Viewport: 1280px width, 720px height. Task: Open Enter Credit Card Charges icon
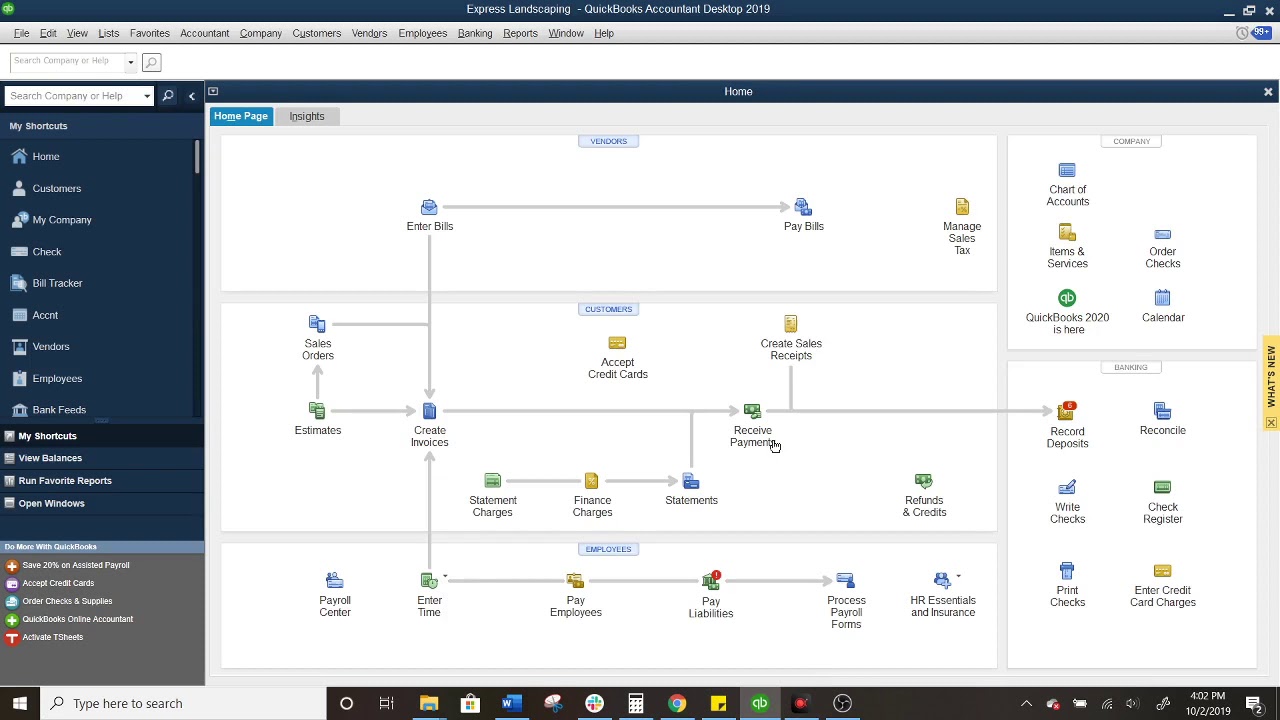coord(1162,571)
